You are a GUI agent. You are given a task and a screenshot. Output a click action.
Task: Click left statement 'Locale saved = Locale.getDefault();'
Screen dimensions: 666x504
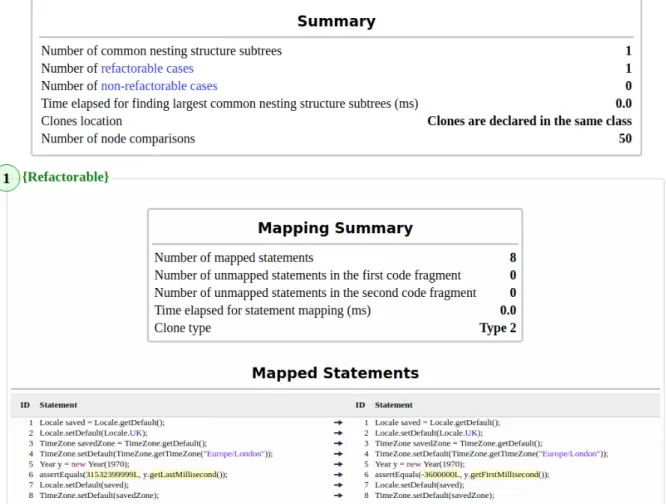(102, 422)
